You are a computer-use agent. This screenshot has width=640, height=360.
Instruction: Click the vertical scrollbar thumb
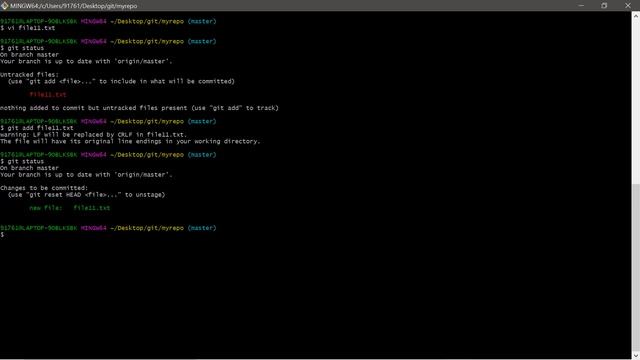pyautogui.click(x=636, y=267)
